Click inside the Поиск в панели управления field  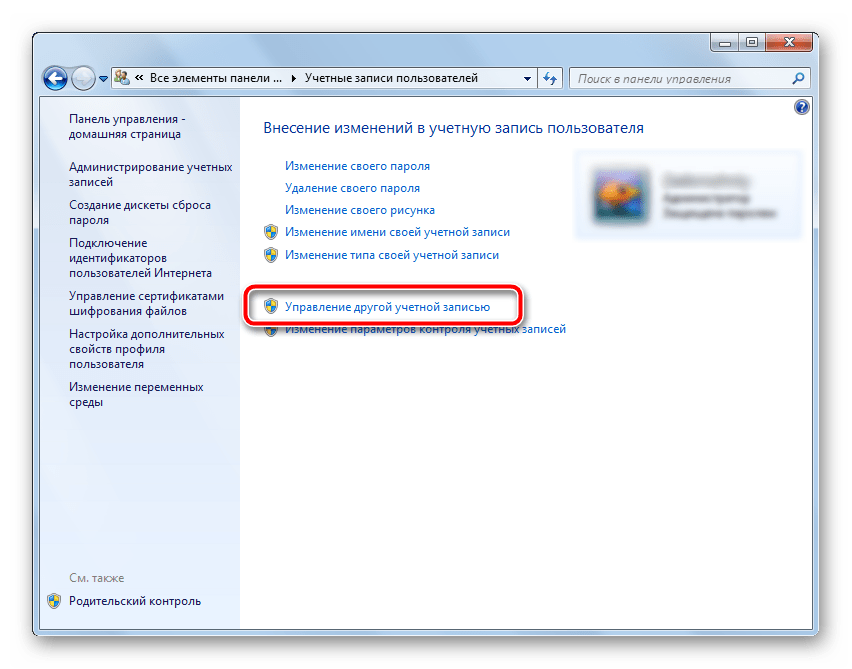pyautogui.click(x=681, y=79)
